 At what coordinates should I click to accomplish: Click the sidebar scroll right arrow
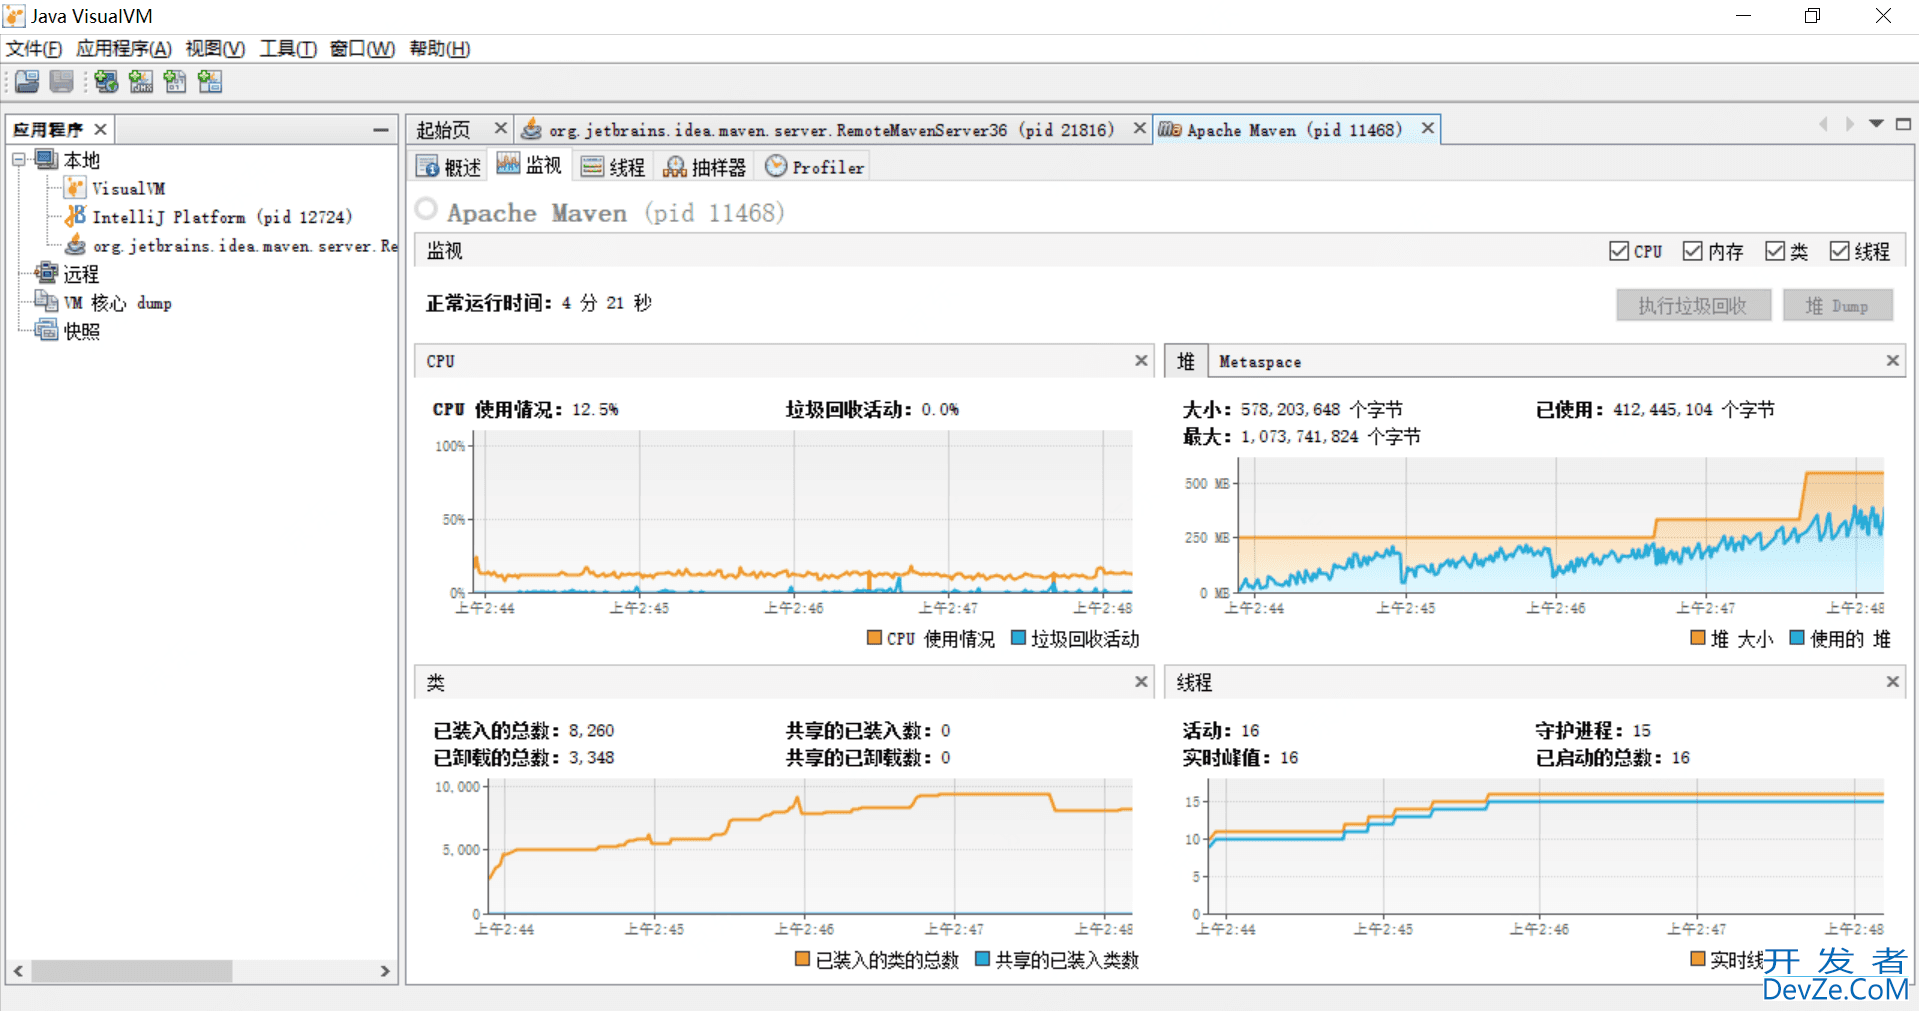(x=385, y=971)
